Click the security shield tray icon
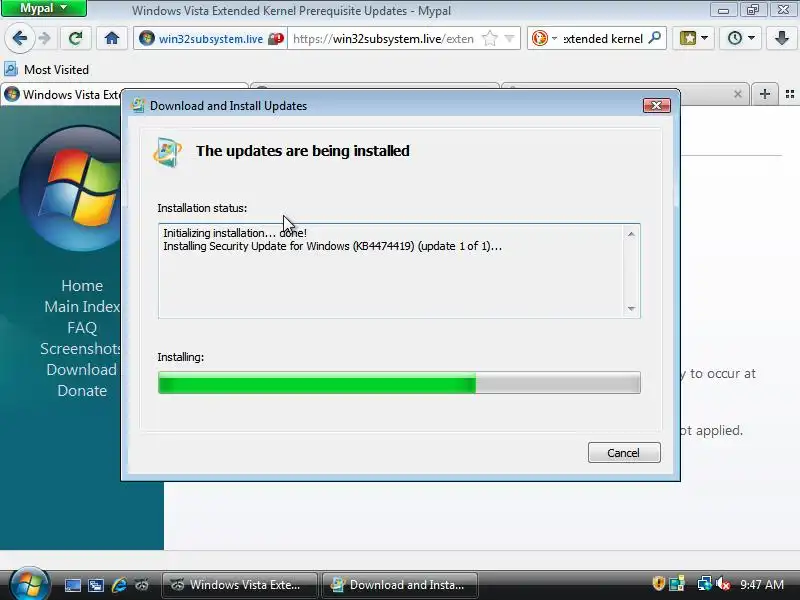This screenshot has height=600, width=800. [x=659, y=583]
